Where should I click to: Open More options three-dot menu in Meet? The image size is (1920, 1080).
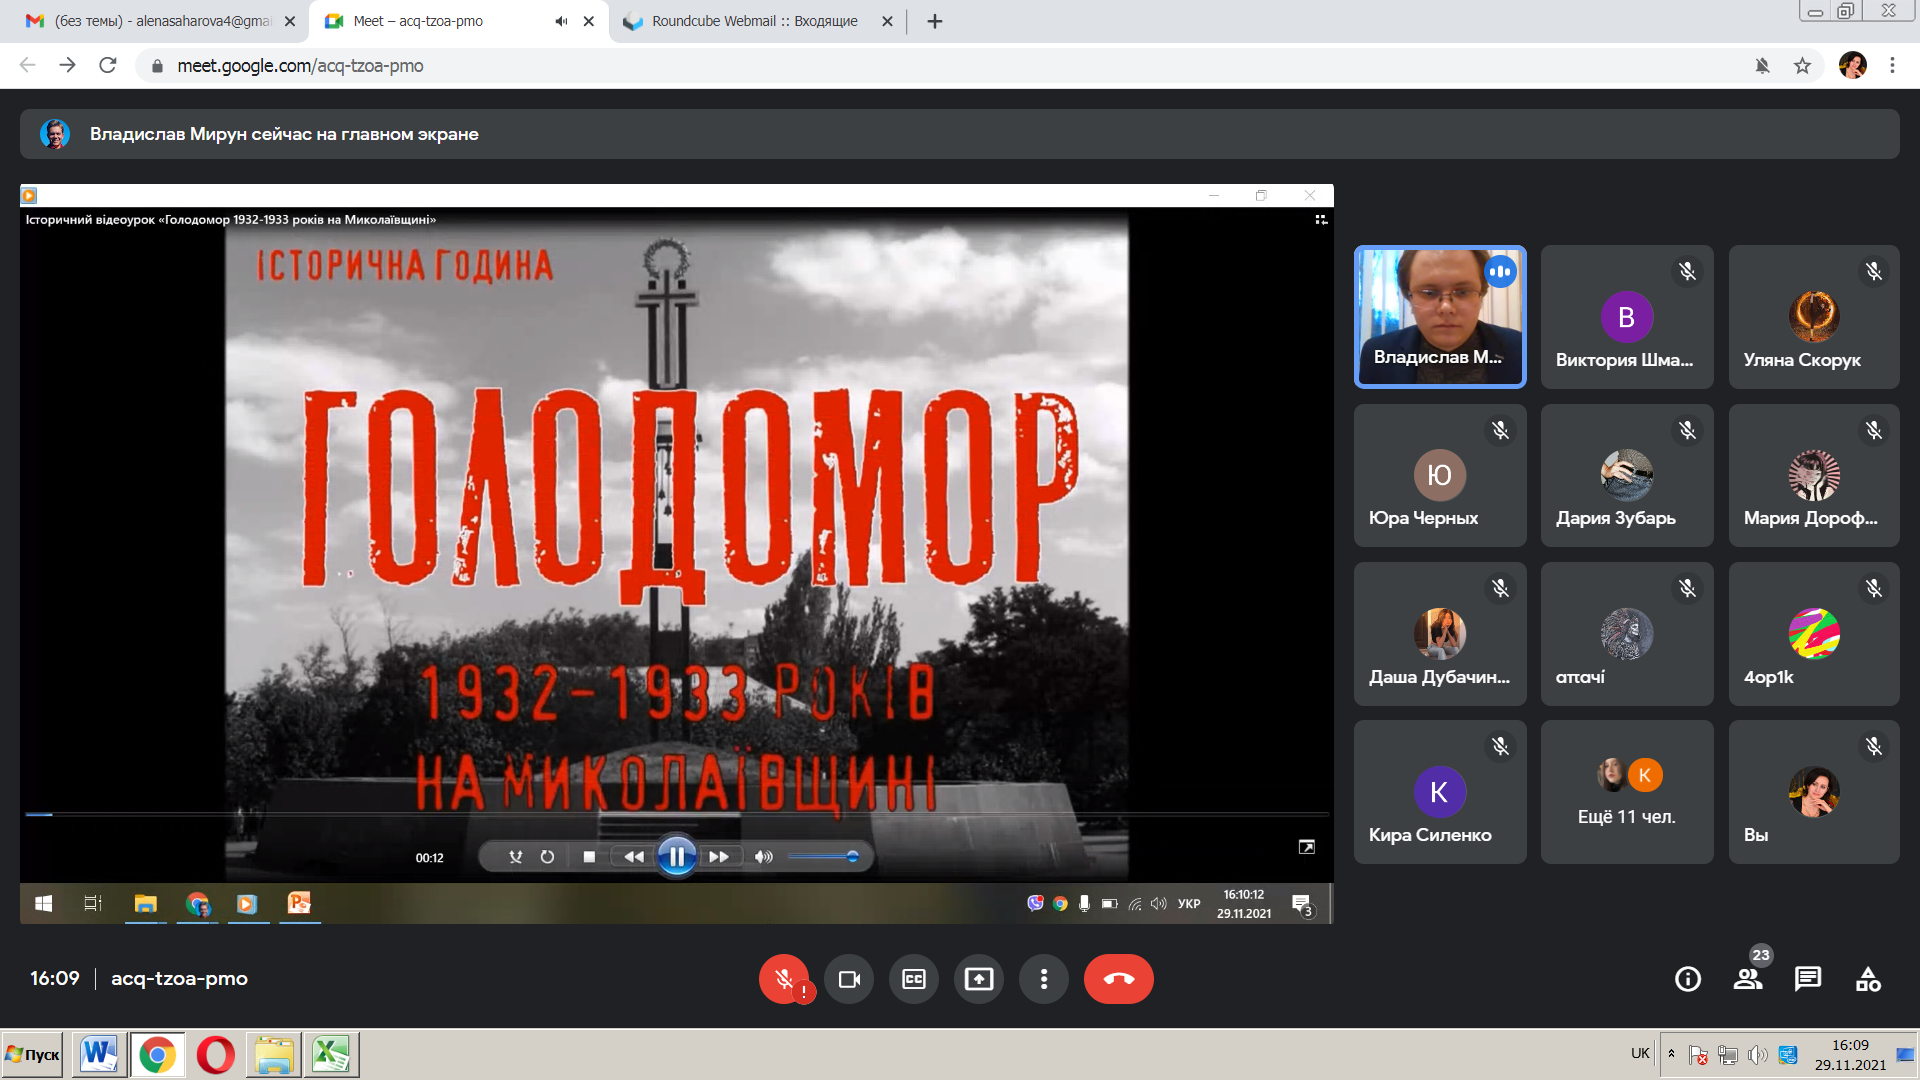(1044, 979)
